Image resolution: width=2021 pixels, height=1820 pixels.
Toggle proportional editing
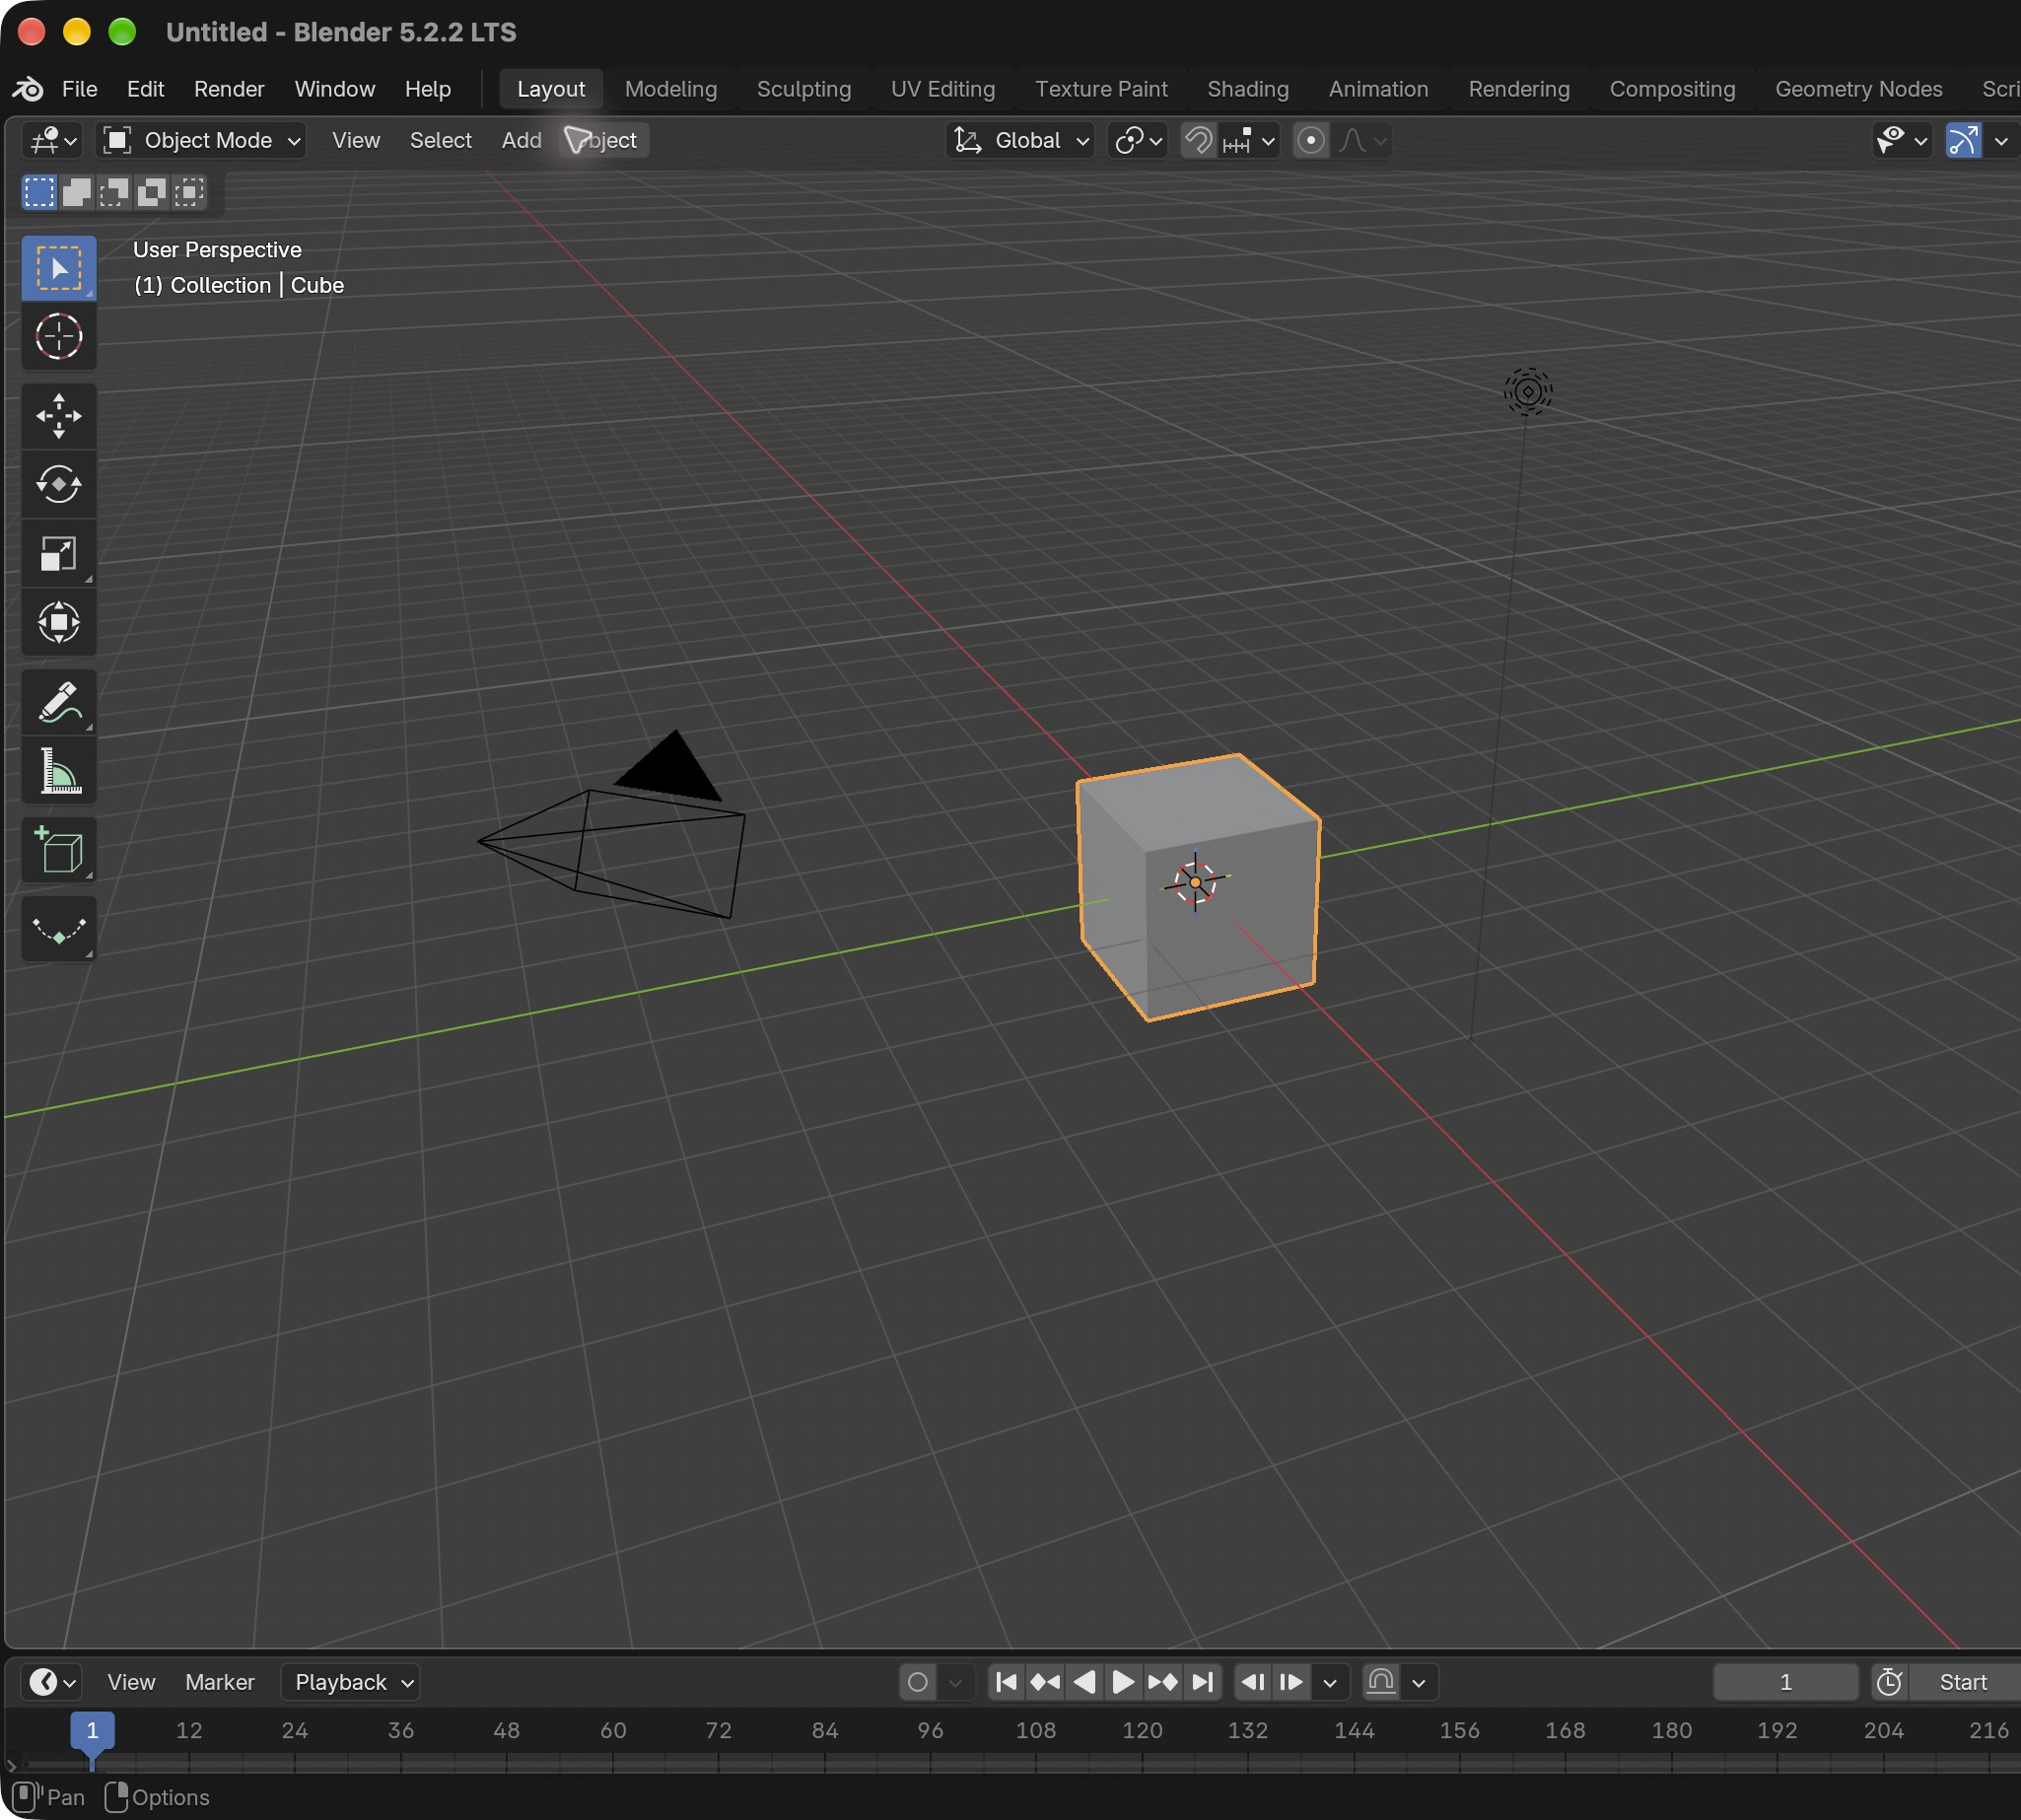coord(1311,140)
